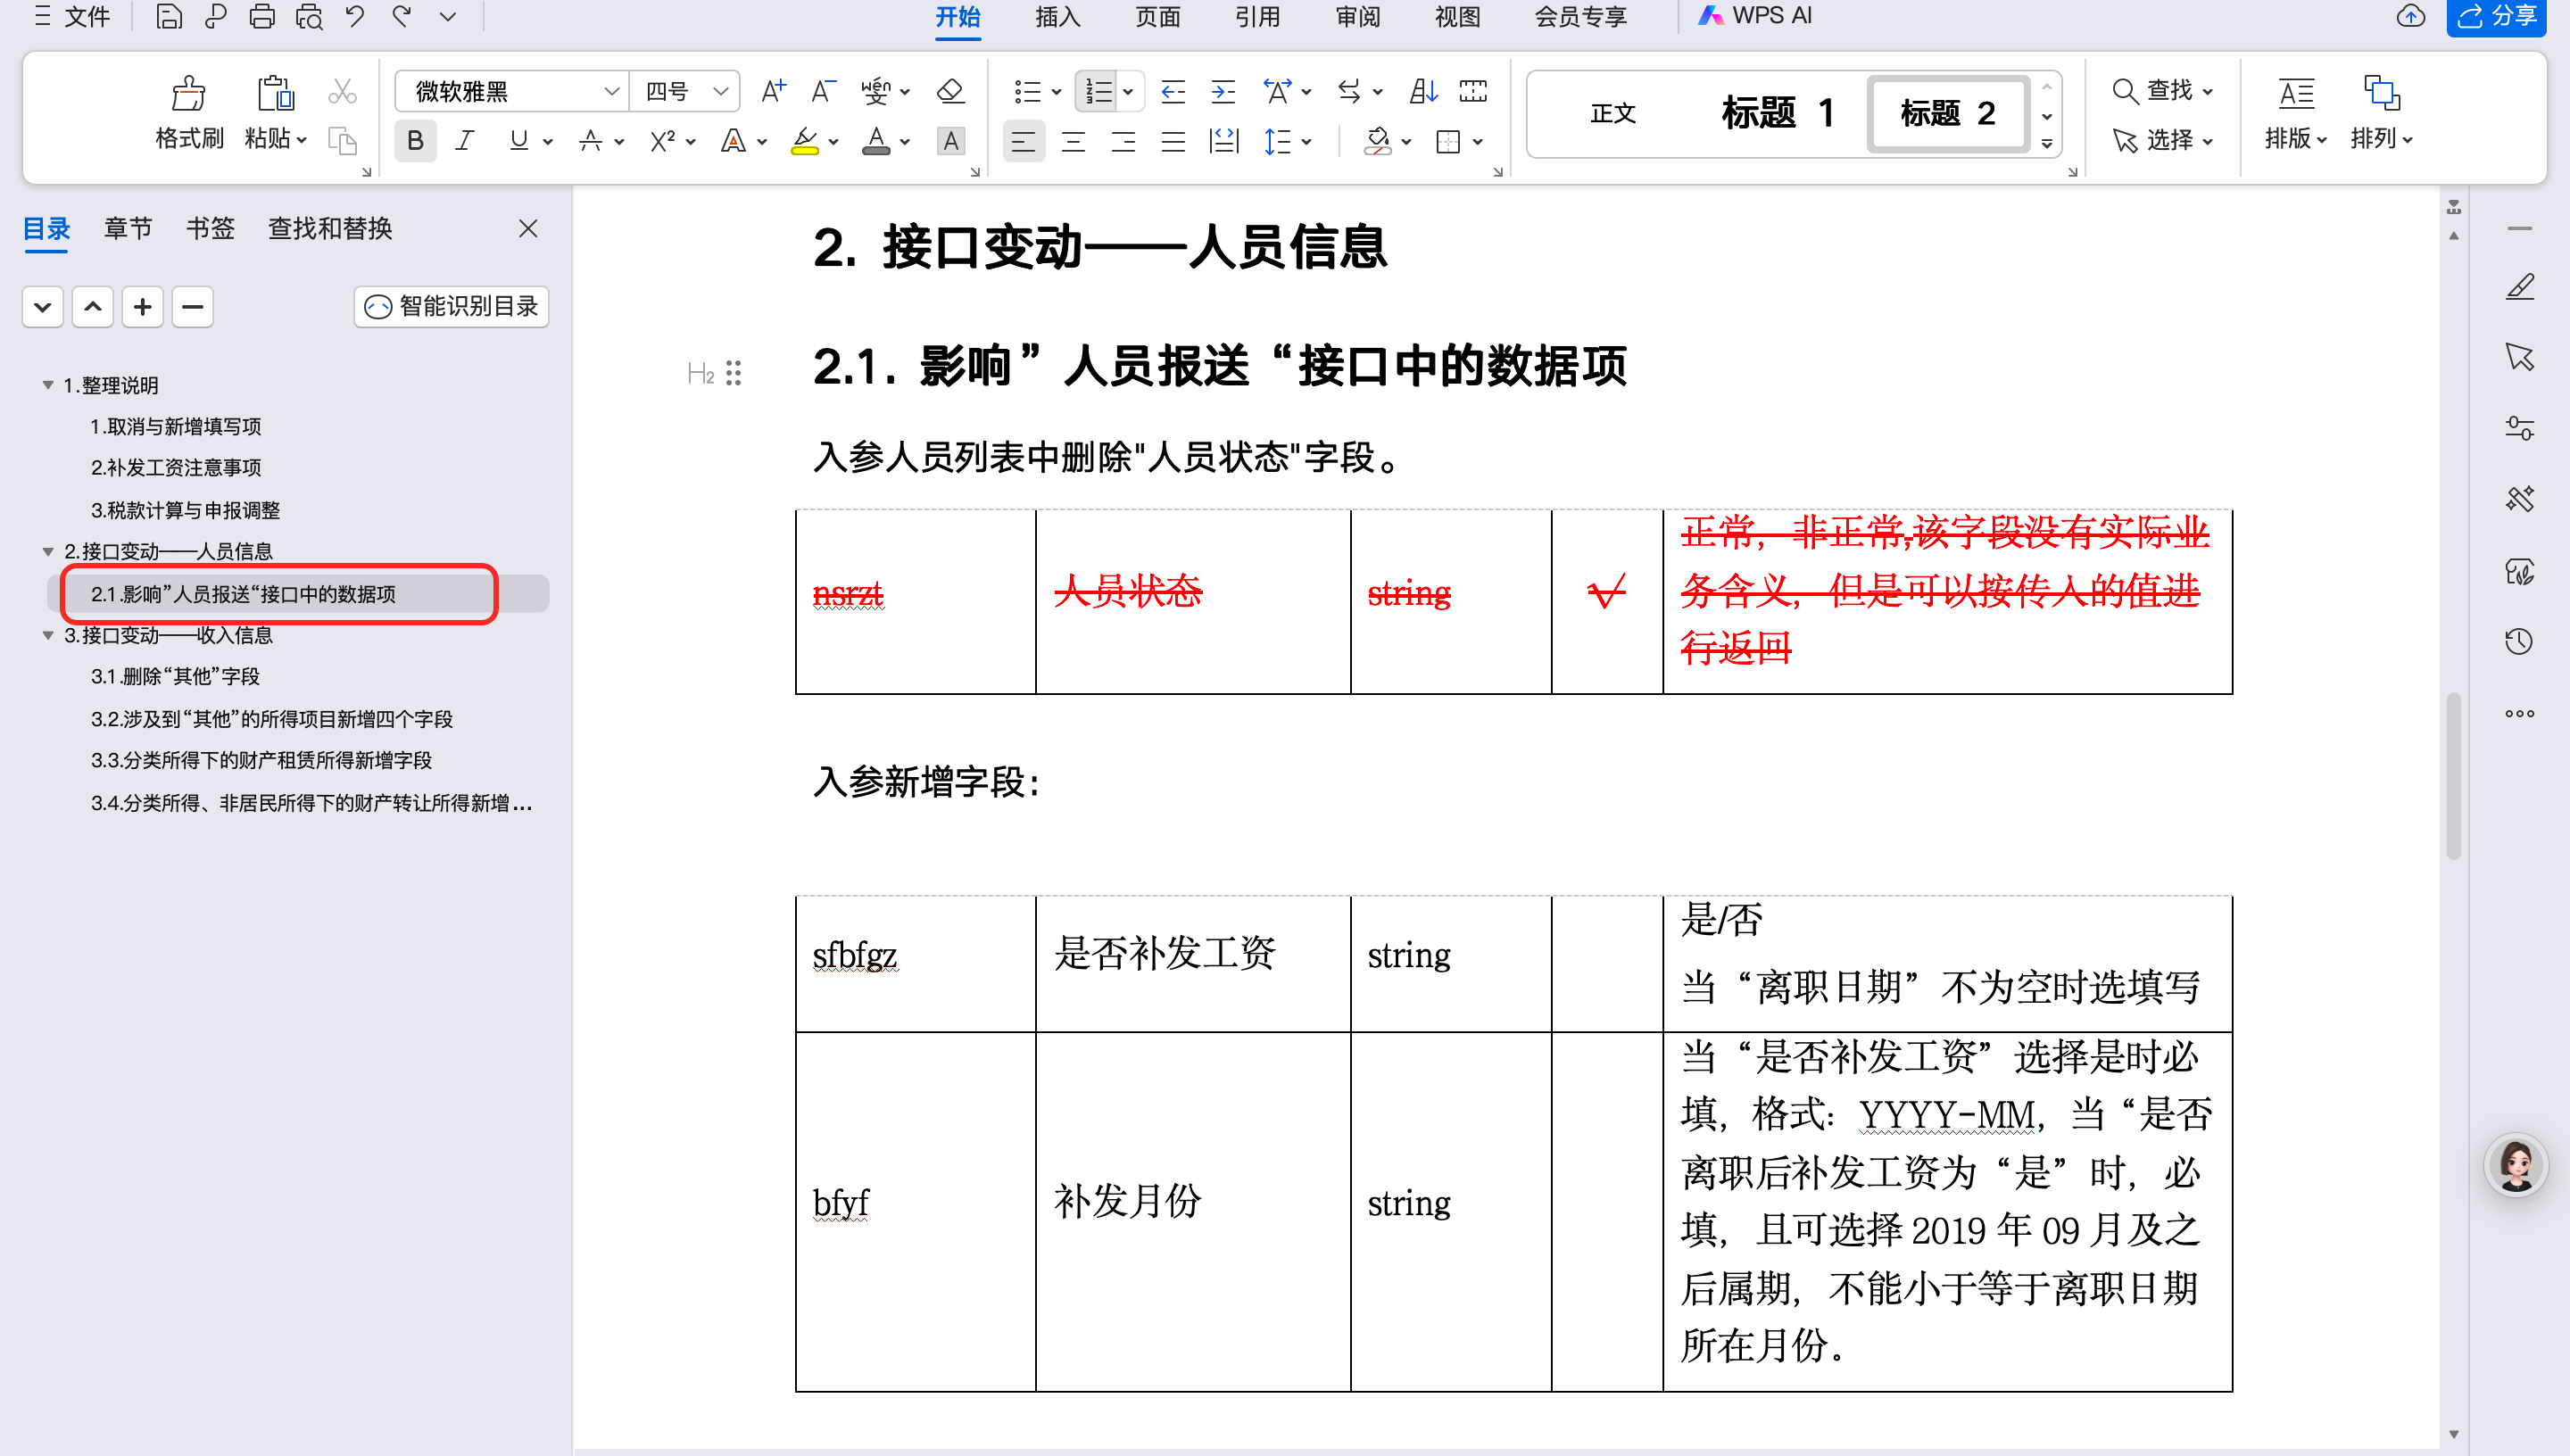Toggle Bold formatting button
This screenshot has height=1456, width=2570.
point(415,141)
